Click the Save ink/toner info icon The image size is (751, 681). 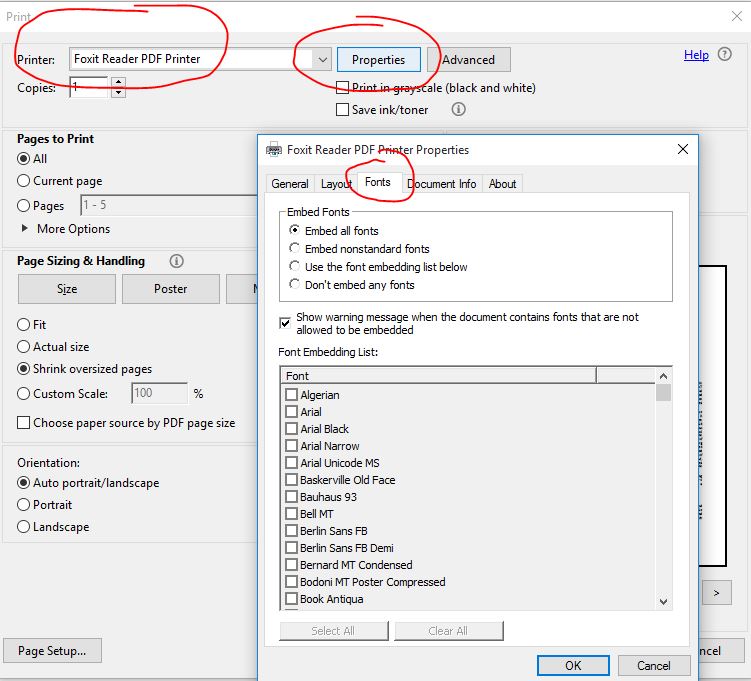click(x=459, y=110)
